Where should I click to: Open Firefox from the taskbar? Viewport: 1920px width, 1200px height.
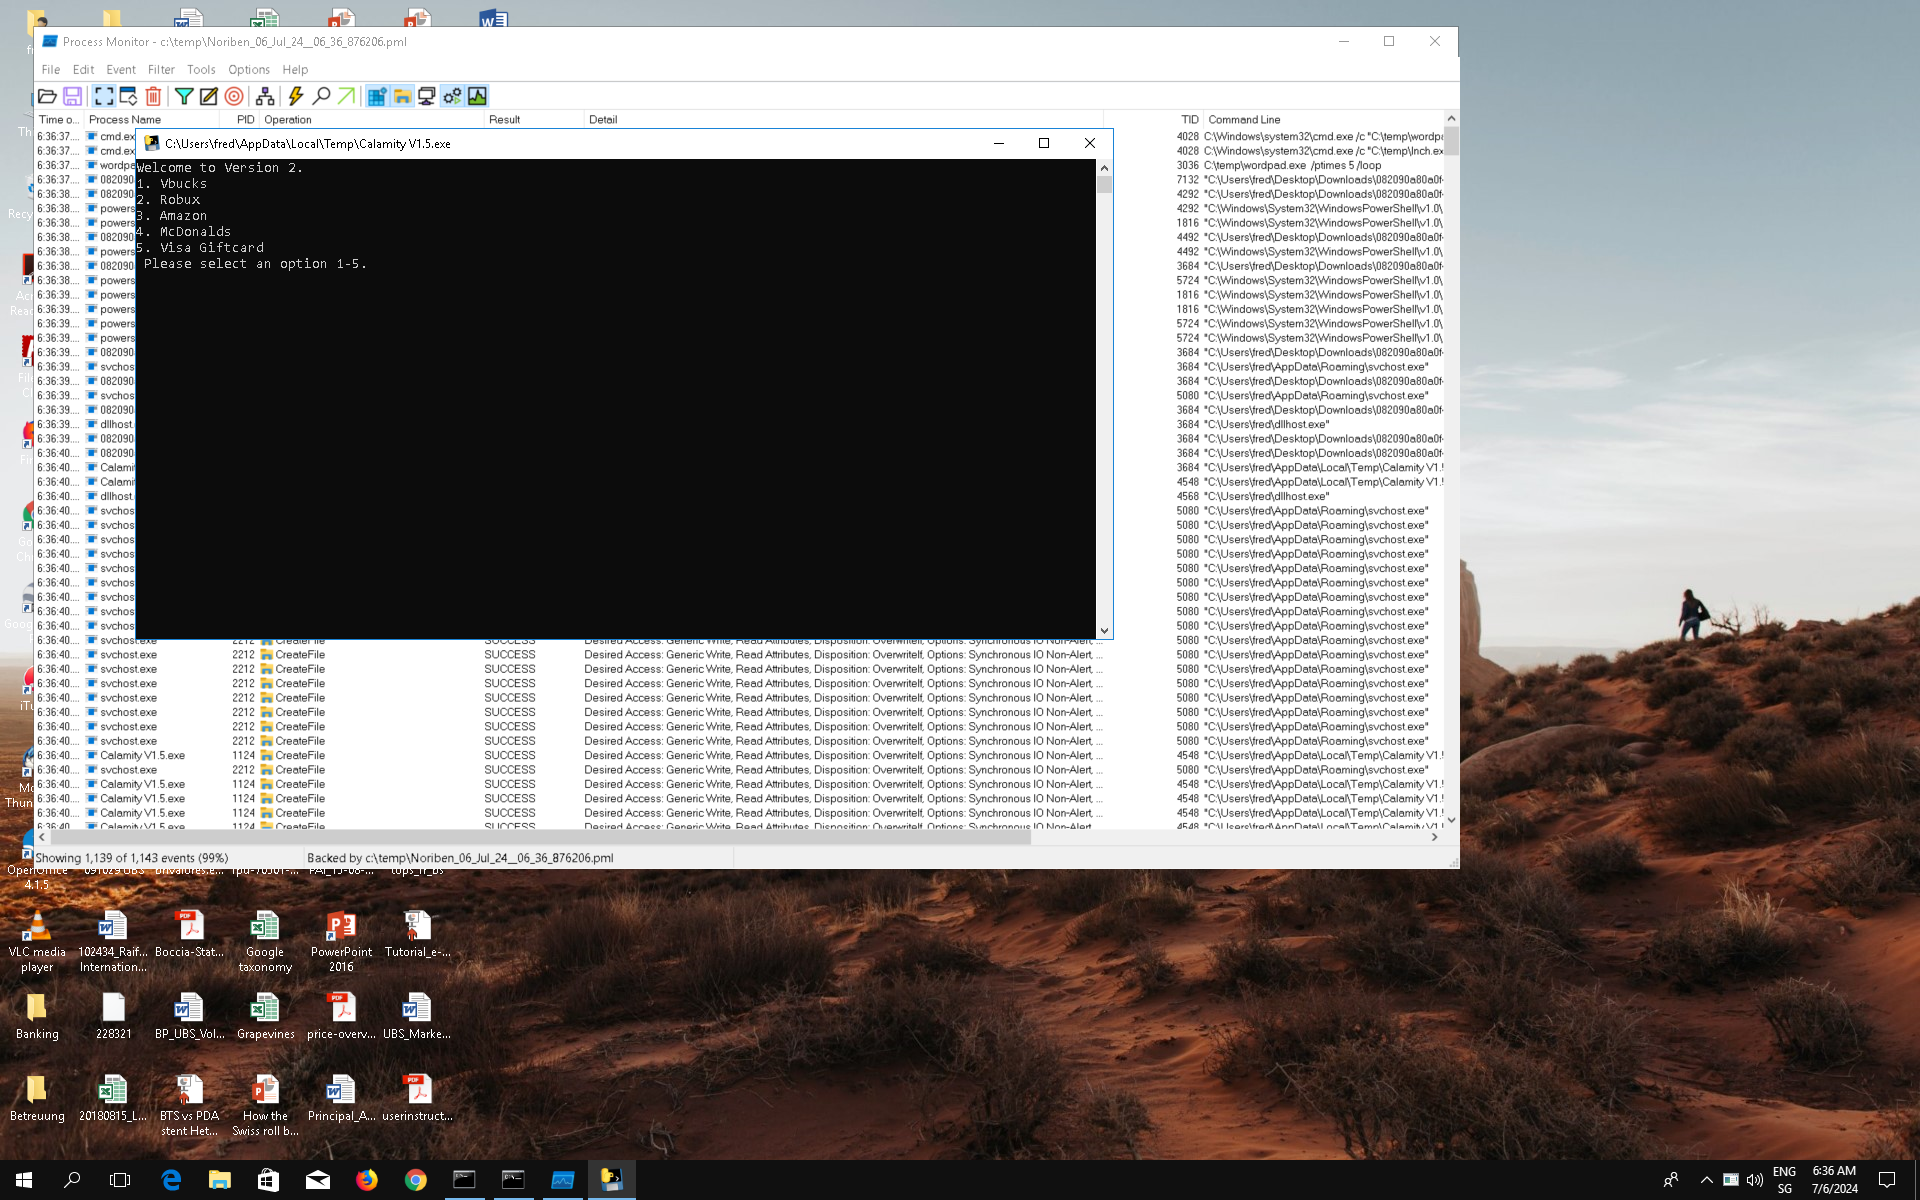(367, 1180)
